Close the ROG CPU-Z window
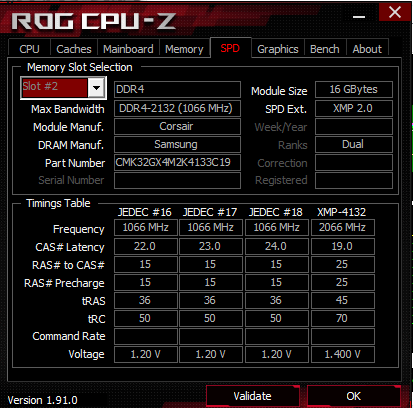 tap(395, 12)
